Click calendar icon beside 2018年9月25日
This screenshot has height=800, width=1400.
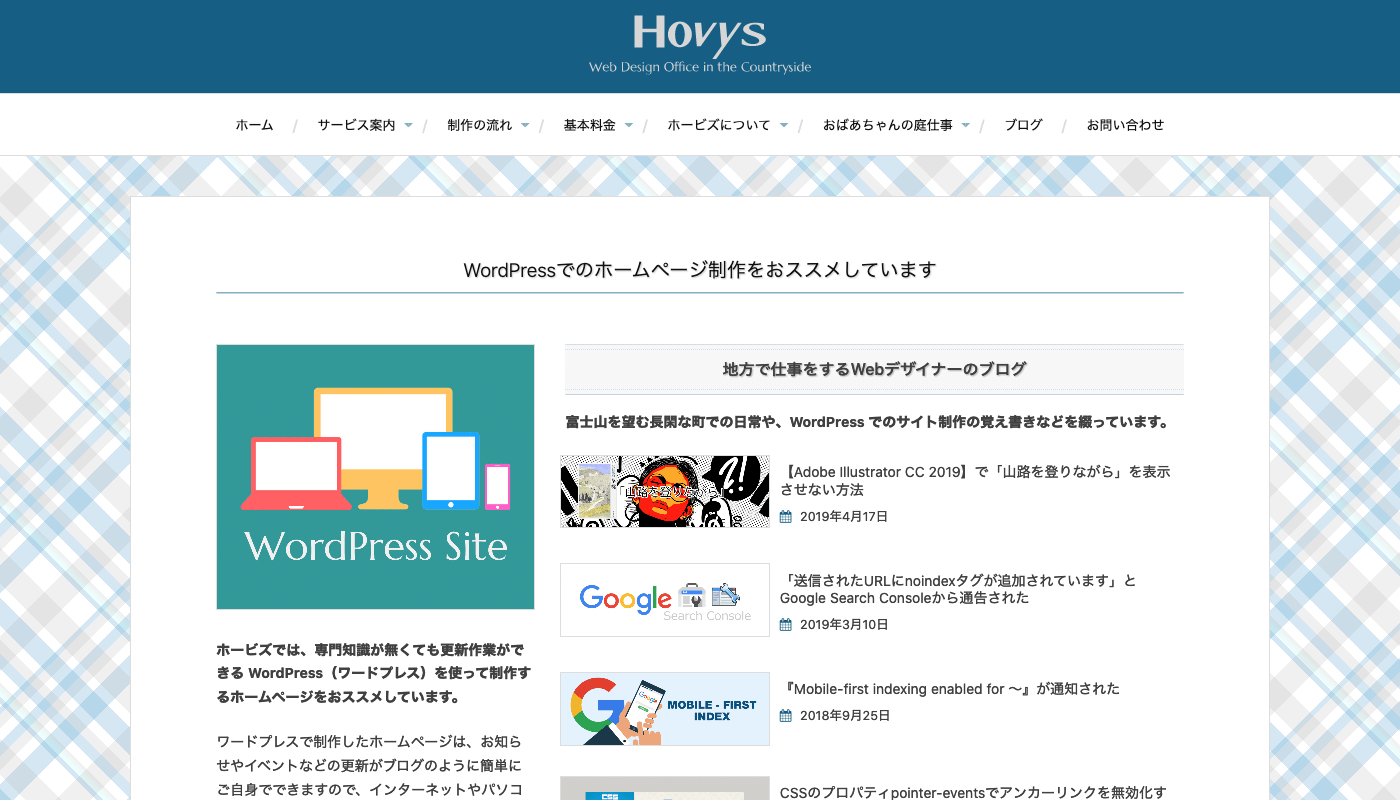(786, 716)
